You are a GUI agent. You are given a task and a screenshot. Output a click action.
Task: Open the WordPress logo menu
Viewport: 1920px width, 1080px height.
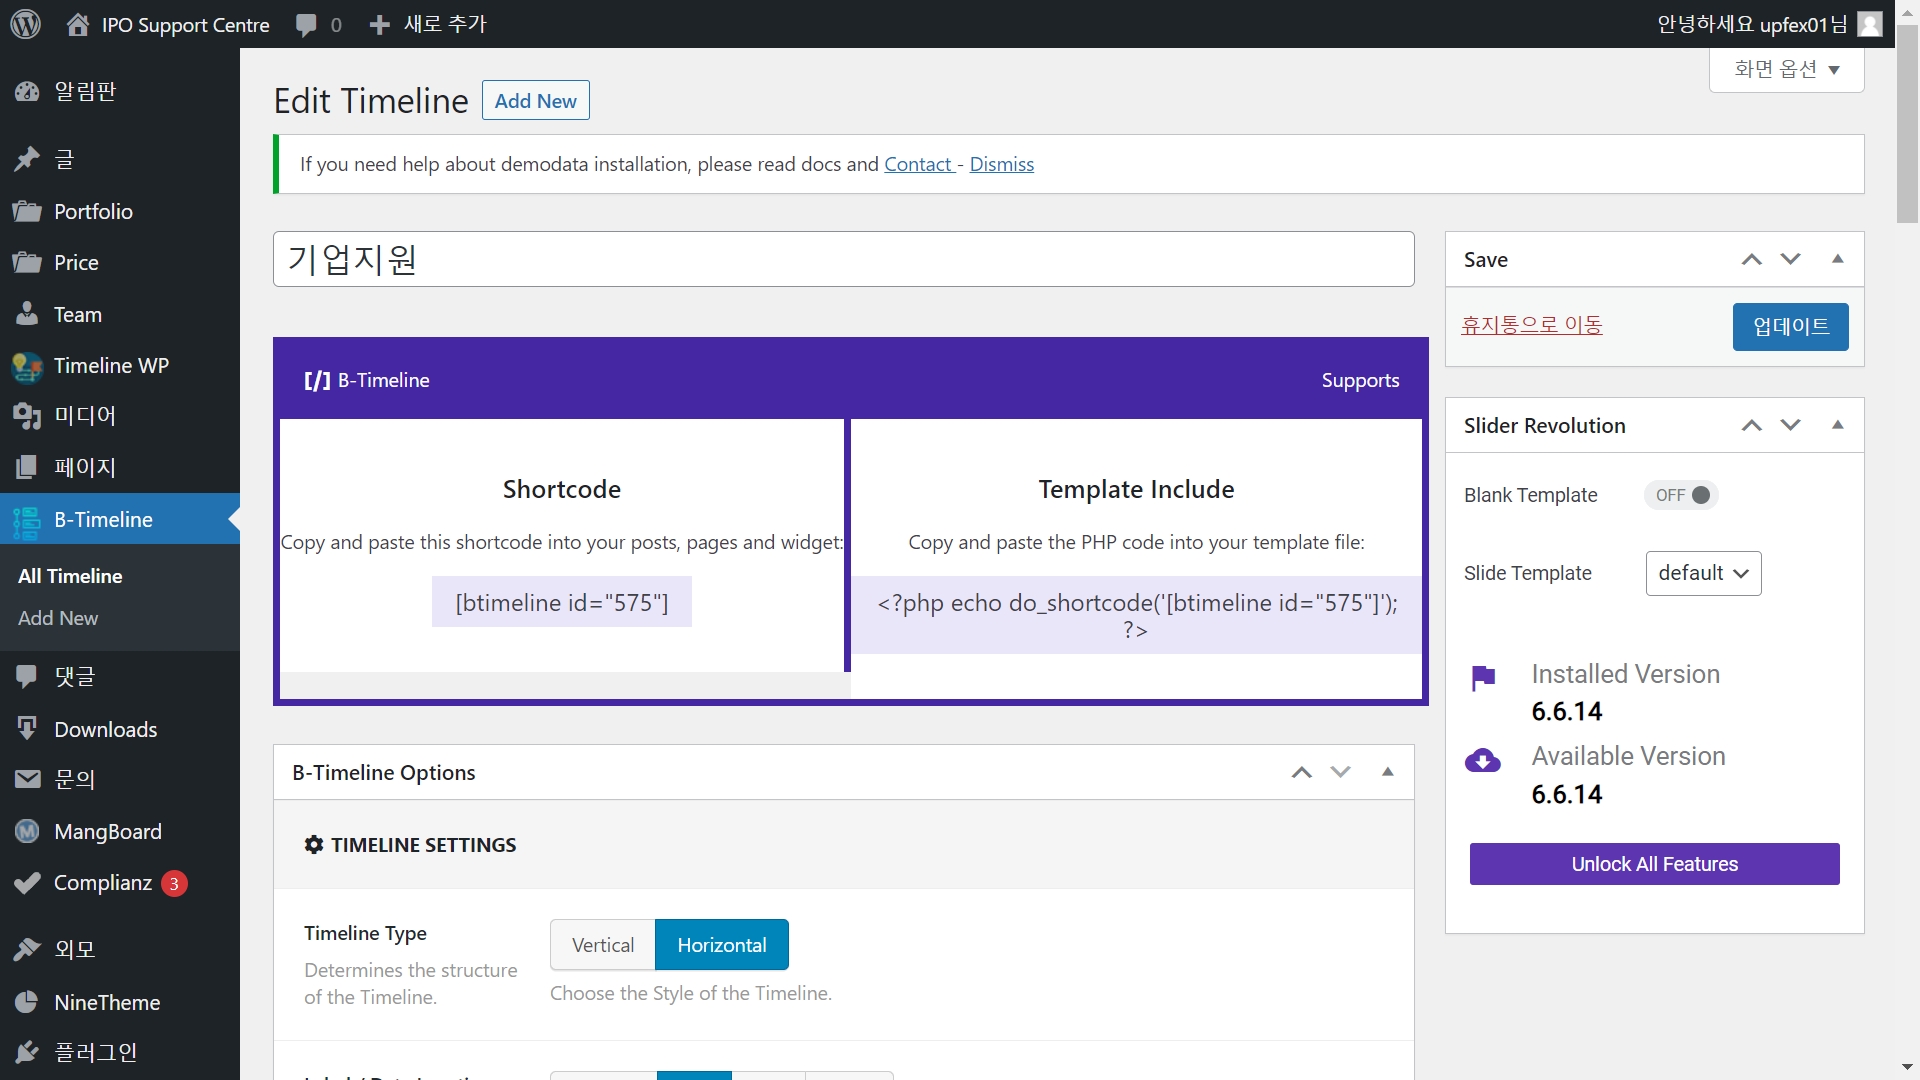26,24
